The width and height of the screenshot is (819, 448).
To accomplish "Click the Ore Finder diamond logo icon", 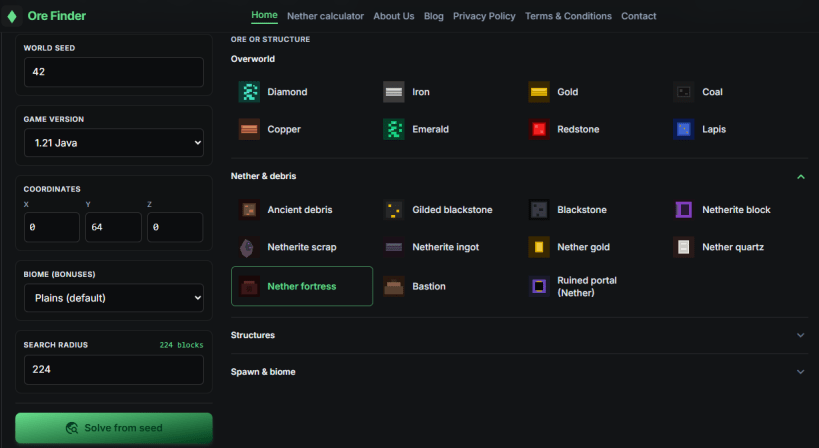I will 12,16.
